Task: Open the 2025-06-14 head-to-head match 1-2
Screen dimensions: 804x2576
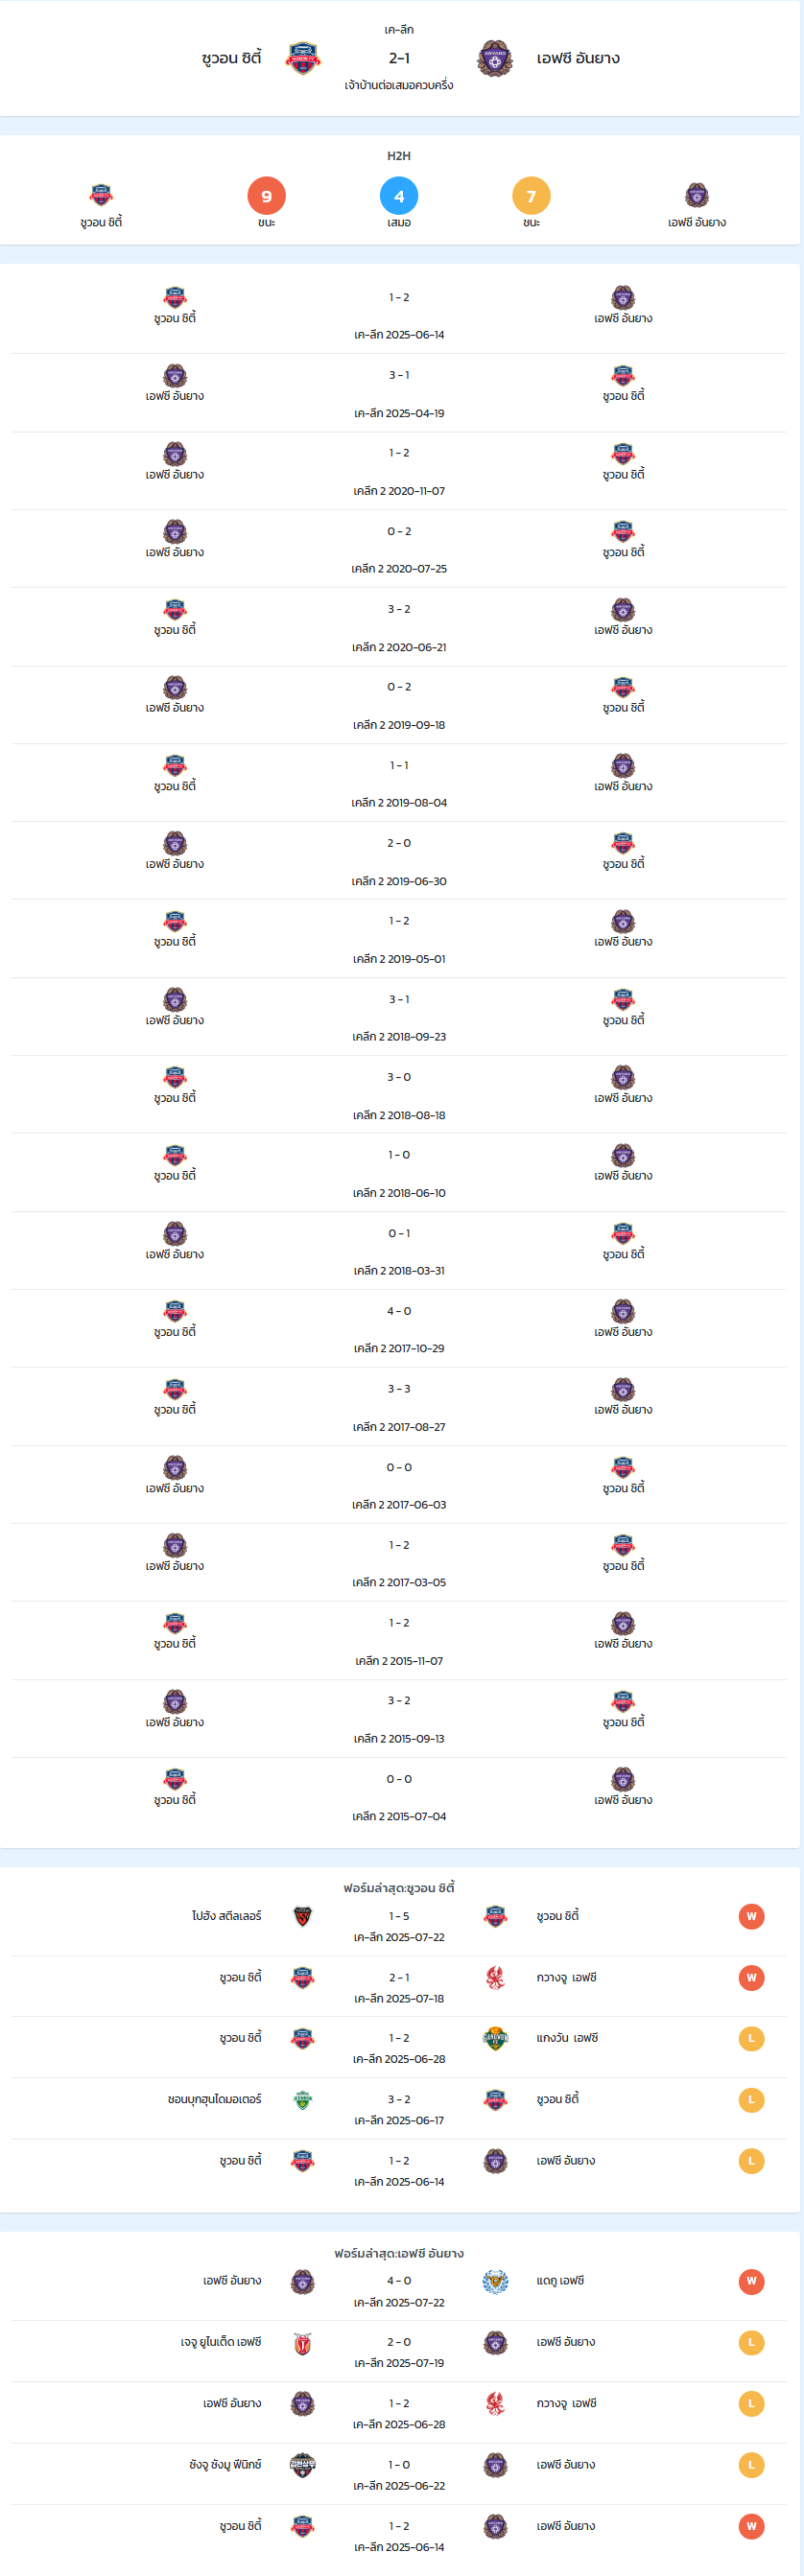Action: 399,315
